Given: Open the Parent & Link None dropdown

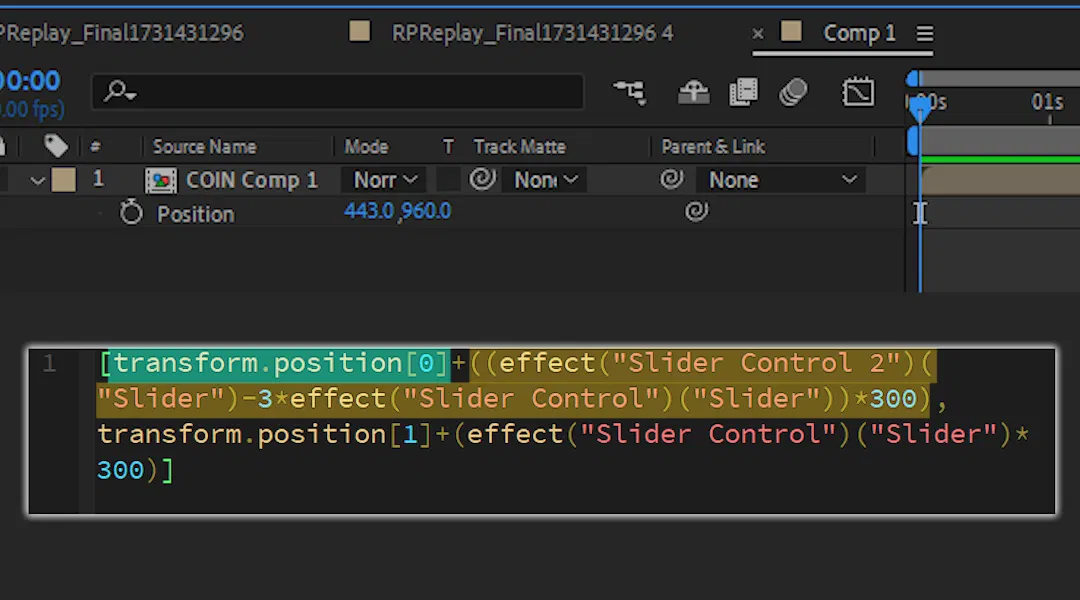Looking at the screenshot, I should tap(782, 180).
